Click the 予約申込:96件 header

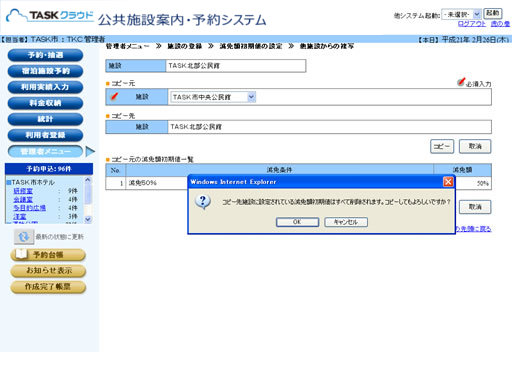[x=49, y=169]
